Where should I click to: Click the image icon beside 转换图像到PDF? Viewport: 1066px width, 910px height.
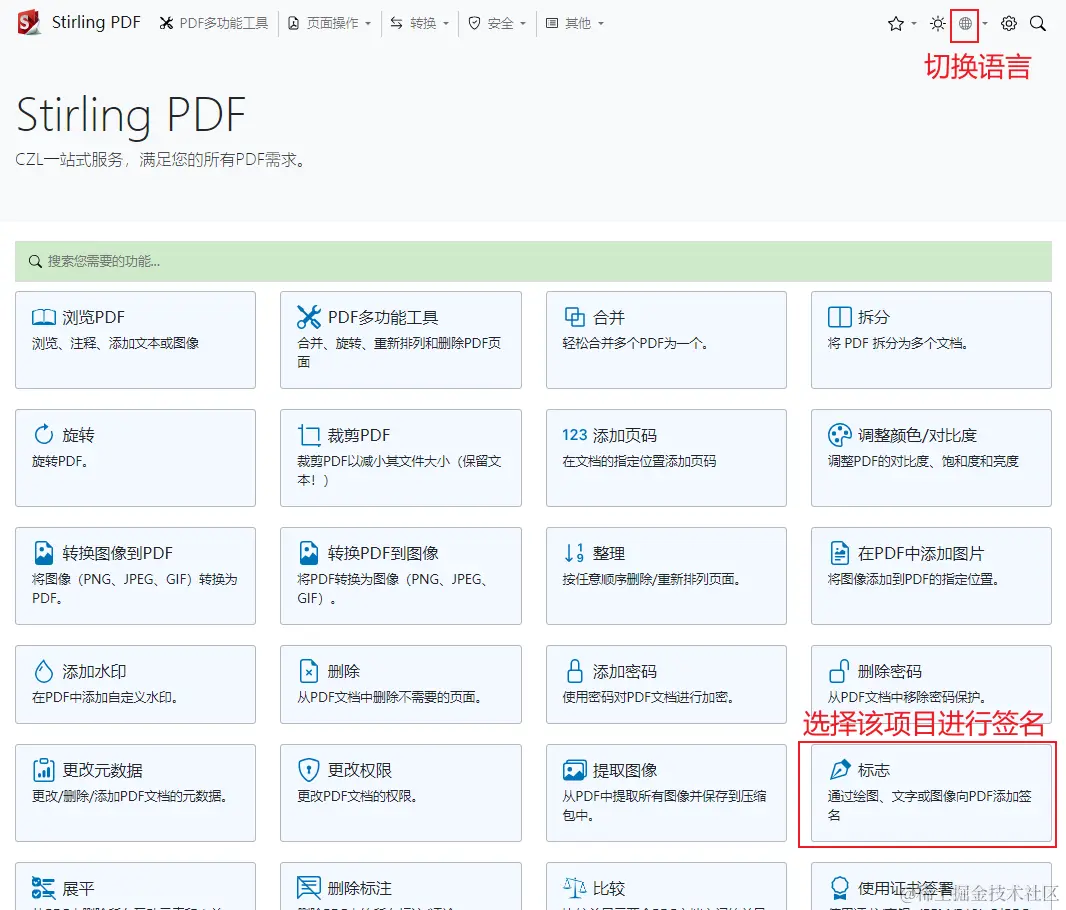[x=44, y=553]
